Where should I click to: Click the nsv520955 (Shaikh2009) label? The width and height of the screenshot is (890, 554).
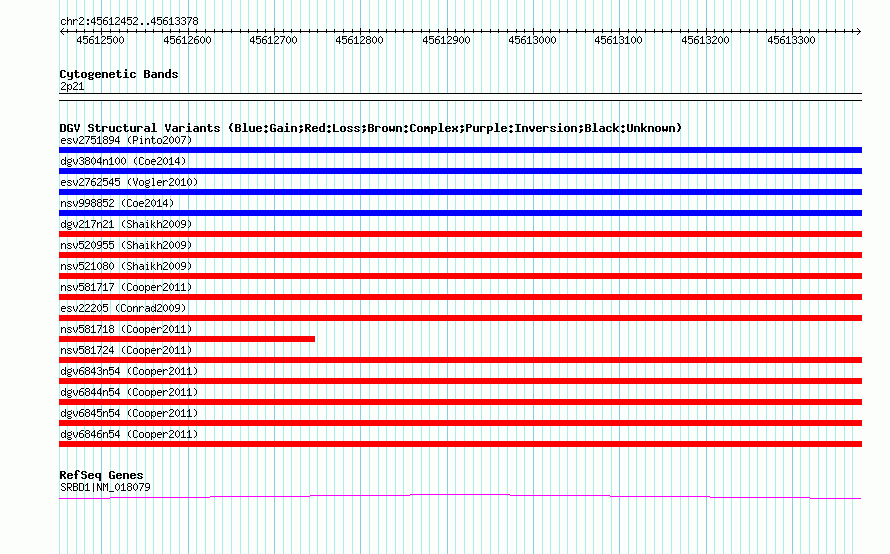point(126,245)
